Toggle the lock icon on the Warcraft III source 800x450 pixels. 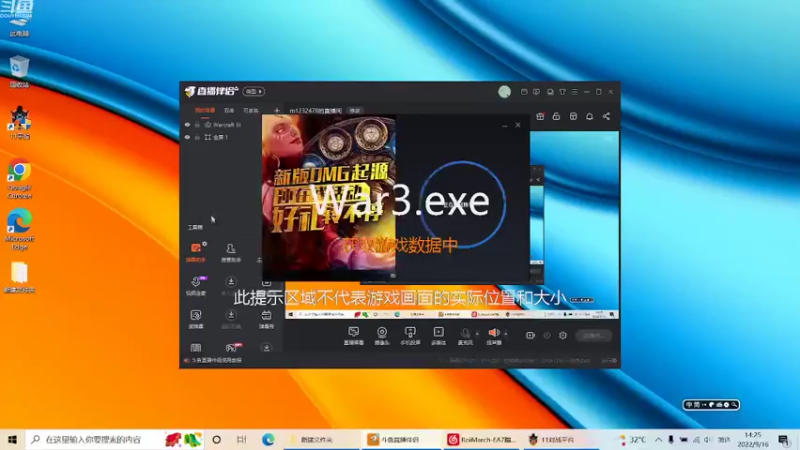[x=197, y=124]
